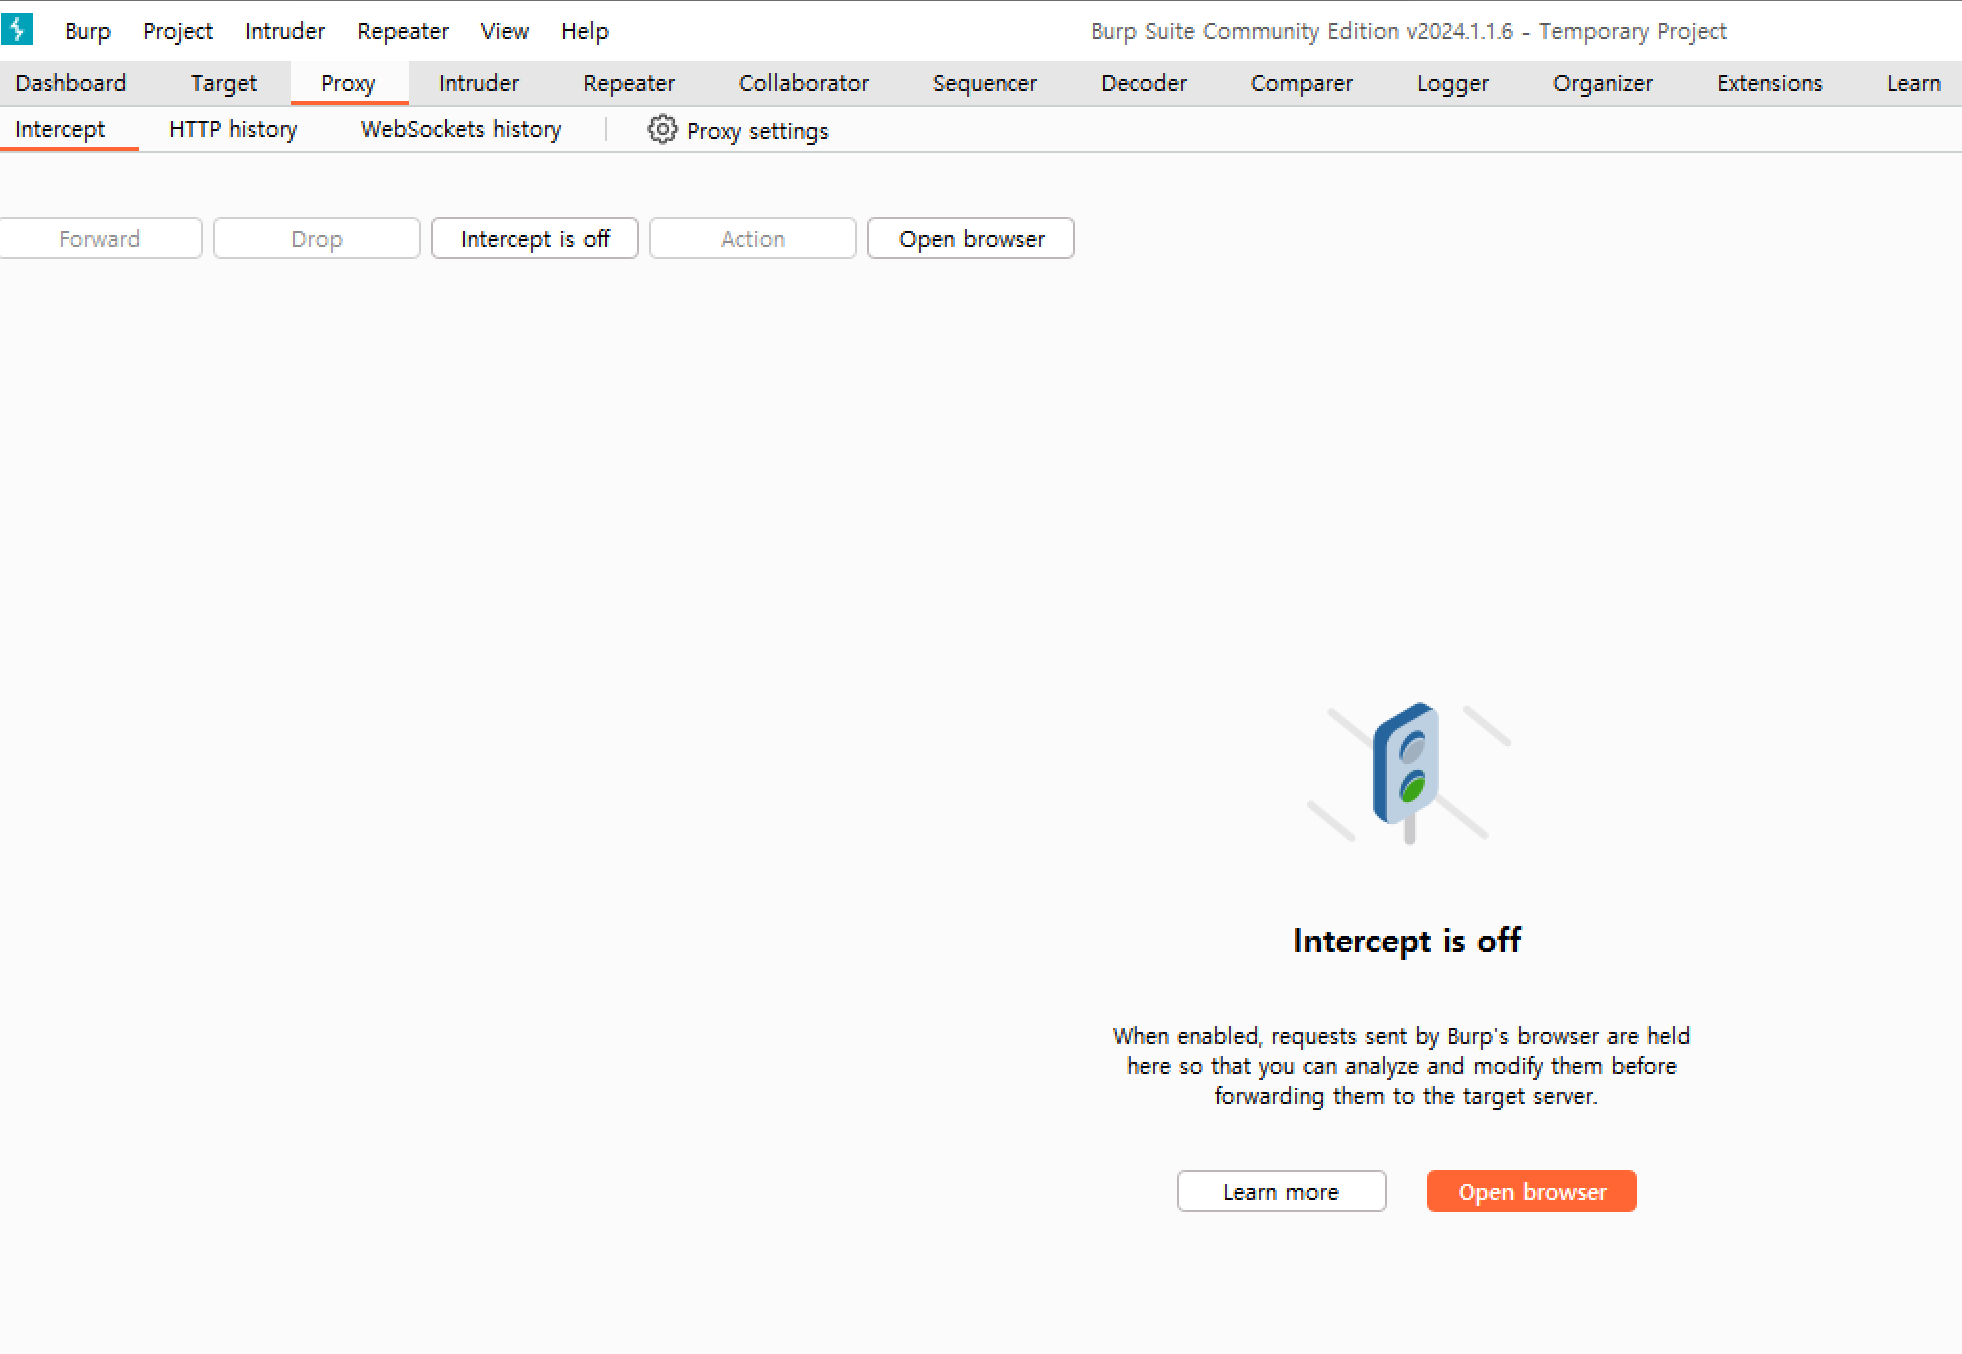Select the Logger tab

pos(1452,83)
